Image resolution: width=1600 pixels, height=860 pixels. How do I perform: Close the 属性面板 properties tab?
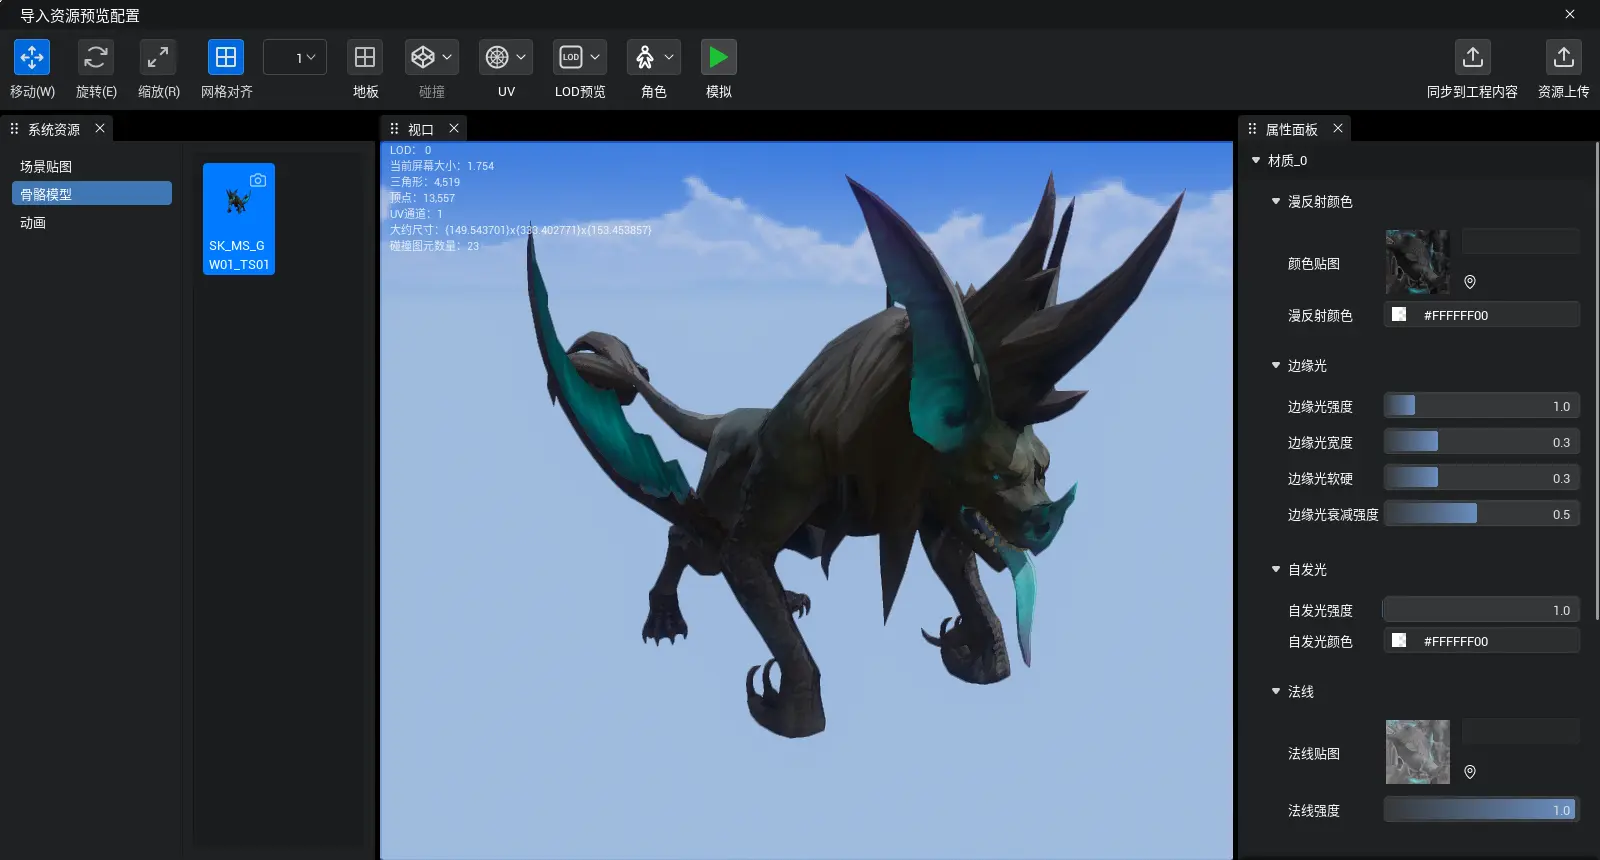(1338, 128)
